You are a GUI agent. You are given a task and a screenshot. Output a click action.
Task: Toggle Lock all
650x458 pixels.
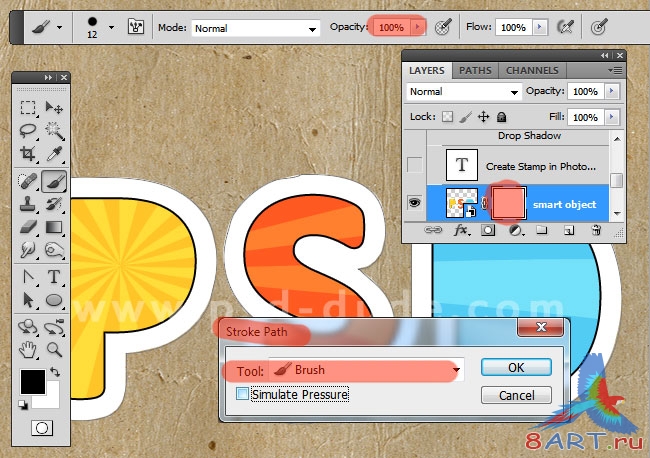pyautogui.click(x=502, y=117)
